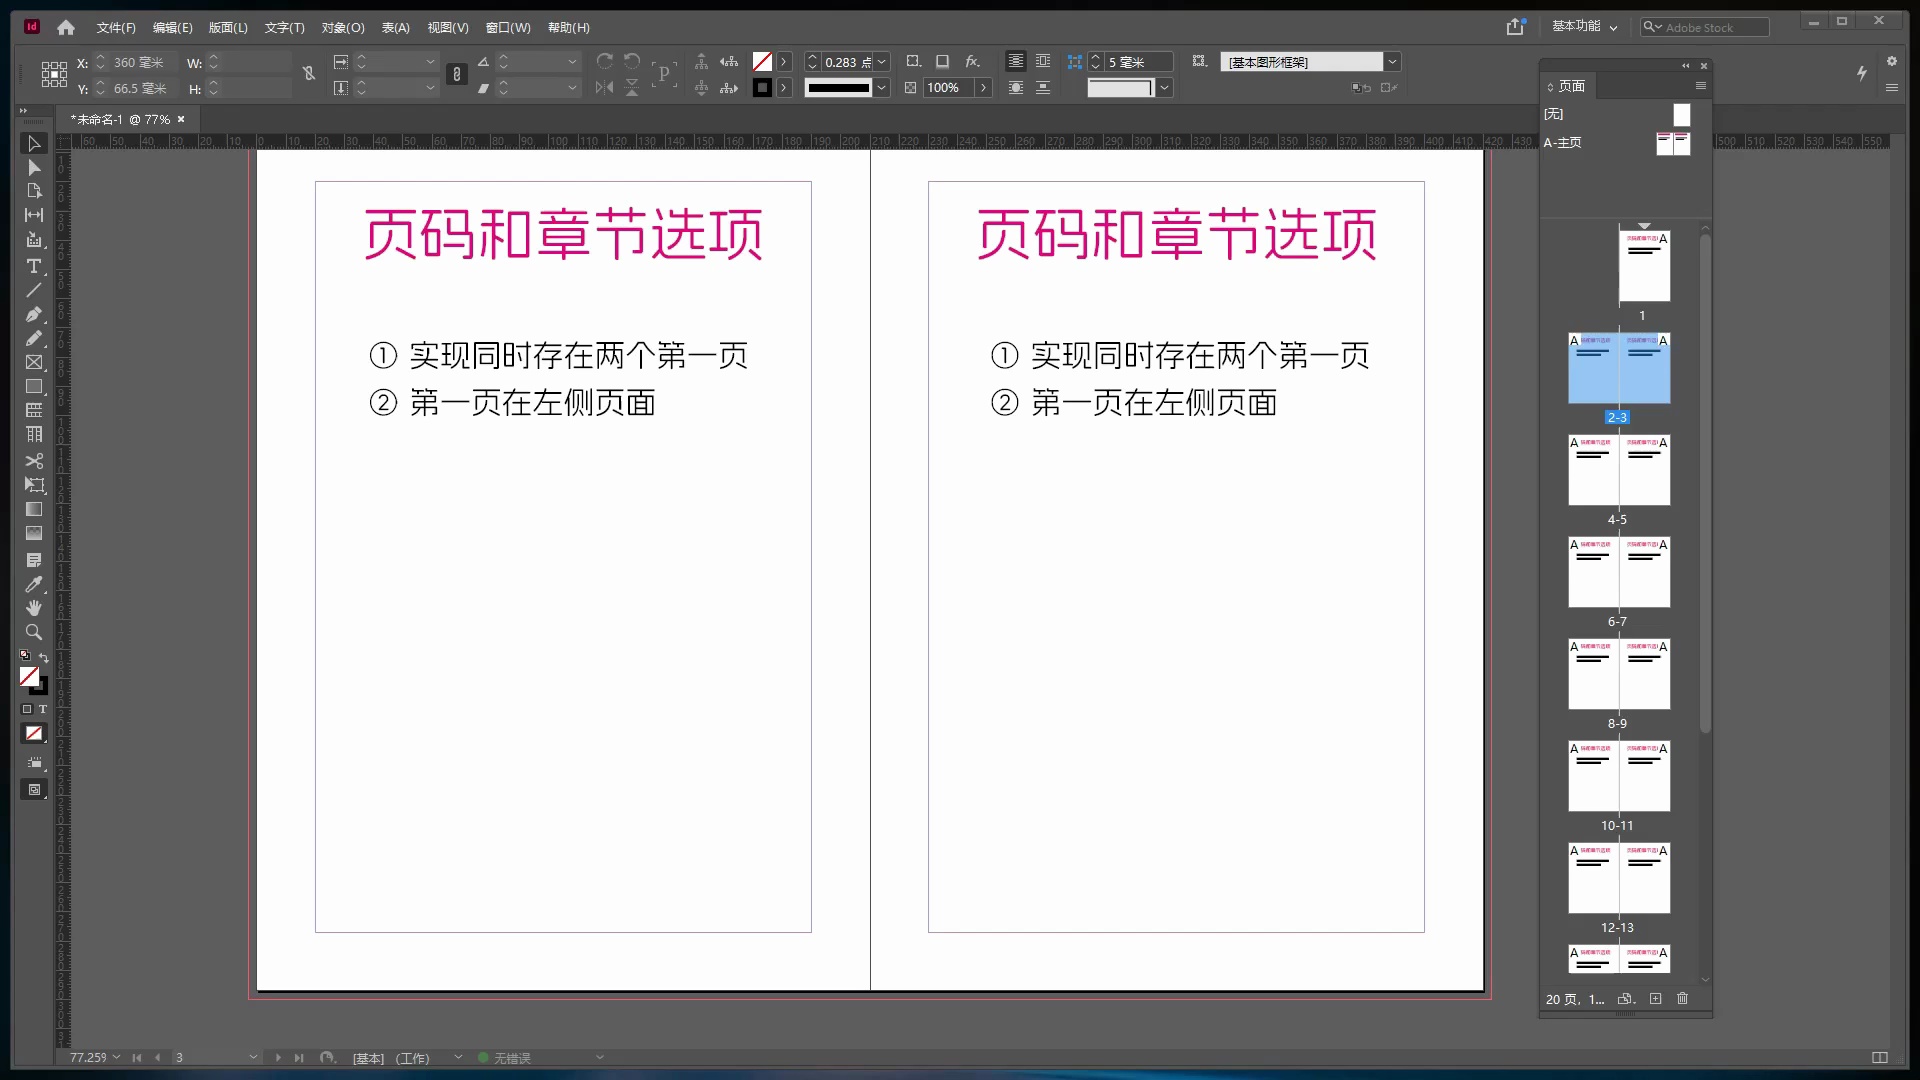Open the 编辑(E) menu
Image resolution: width=1920 pixels, height=1080 pixels.
pos(172,28)
